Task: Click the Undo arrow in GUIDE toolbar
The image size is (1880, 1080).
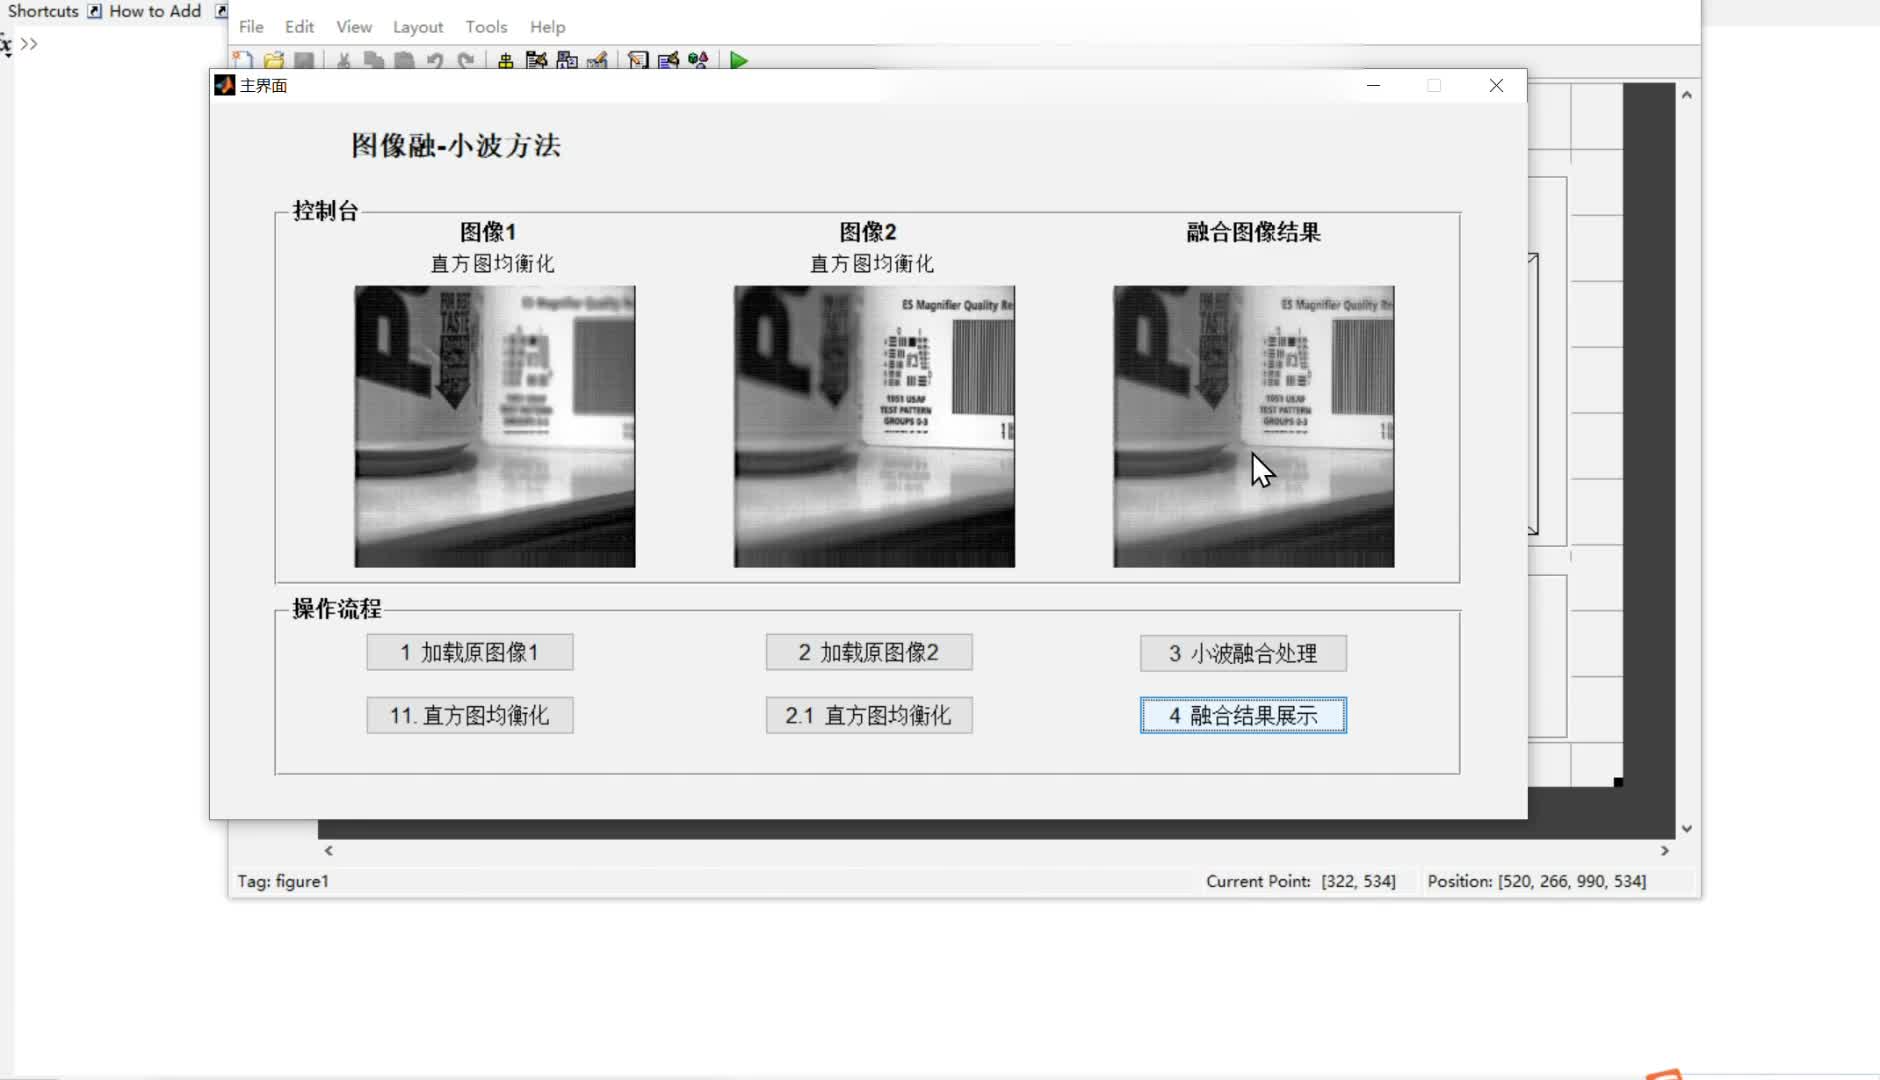Action: tap(435, 61)
